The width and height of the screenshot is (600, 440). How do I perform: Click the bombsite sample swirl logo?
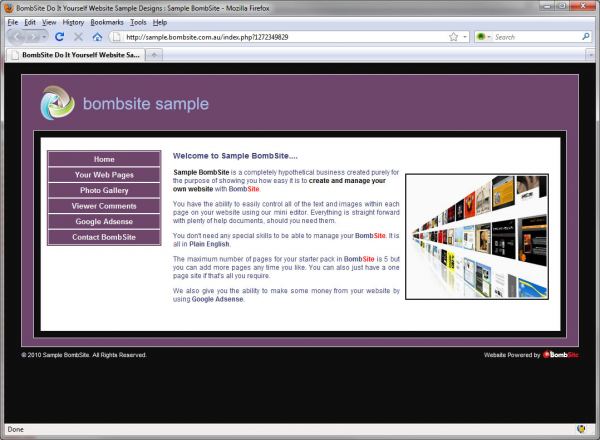pyautogui.click(x=57, y=103)
